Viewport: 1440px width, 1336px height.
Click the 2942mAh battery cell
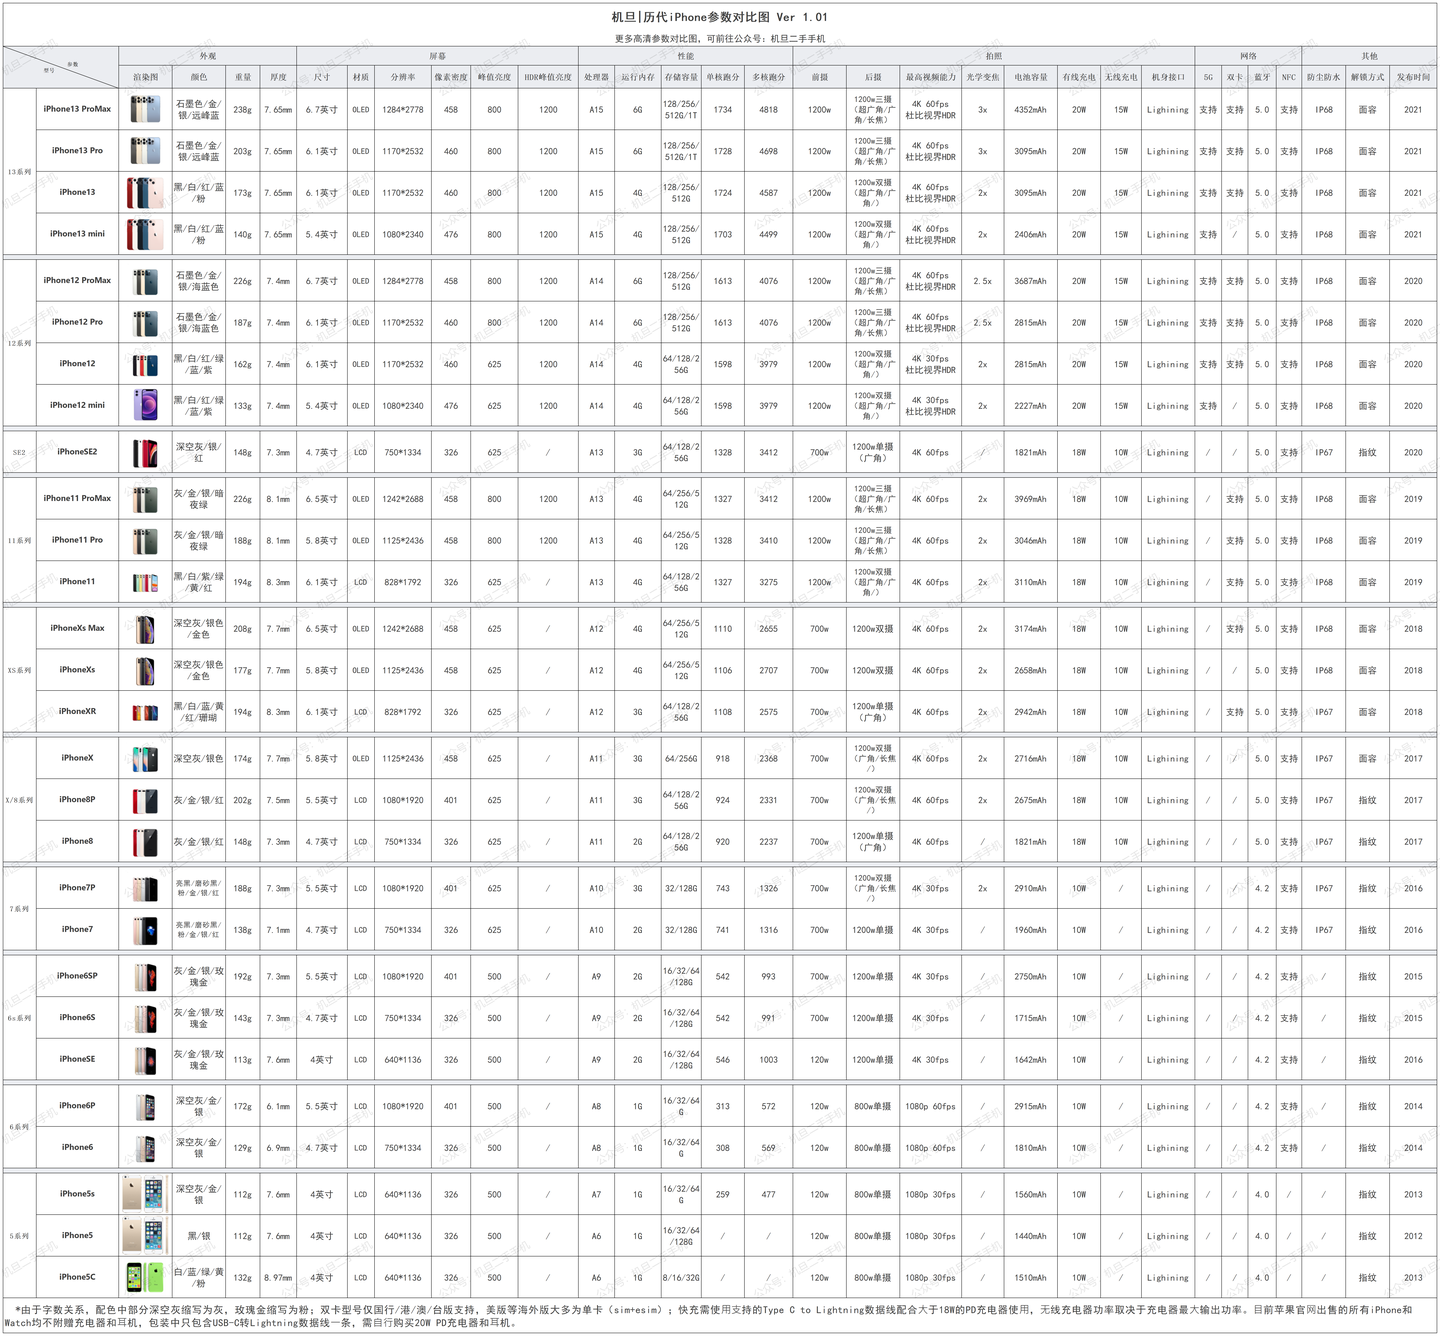[x=1030, y=712]
